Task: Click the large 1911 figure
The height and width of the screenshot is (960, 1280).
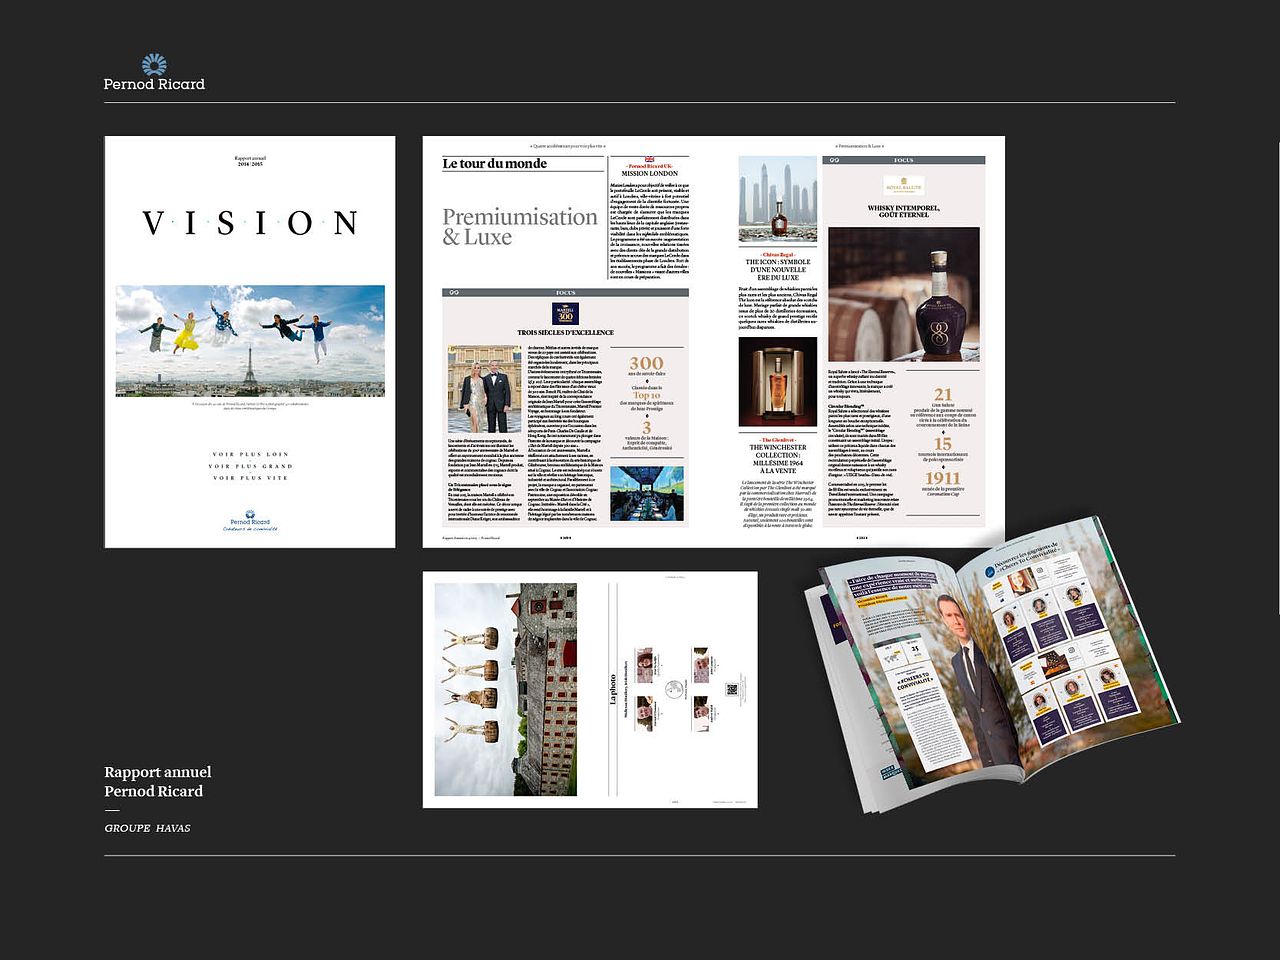Action: point(941,479)
